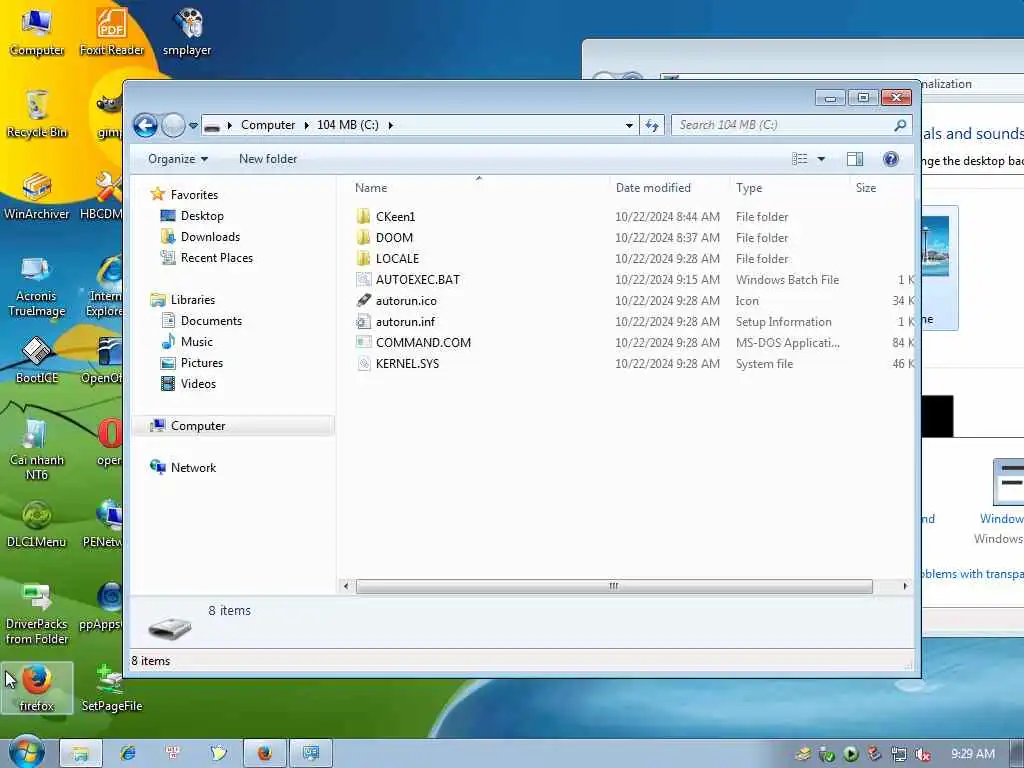Select Favorites in the navigation pane

point(194,195)
